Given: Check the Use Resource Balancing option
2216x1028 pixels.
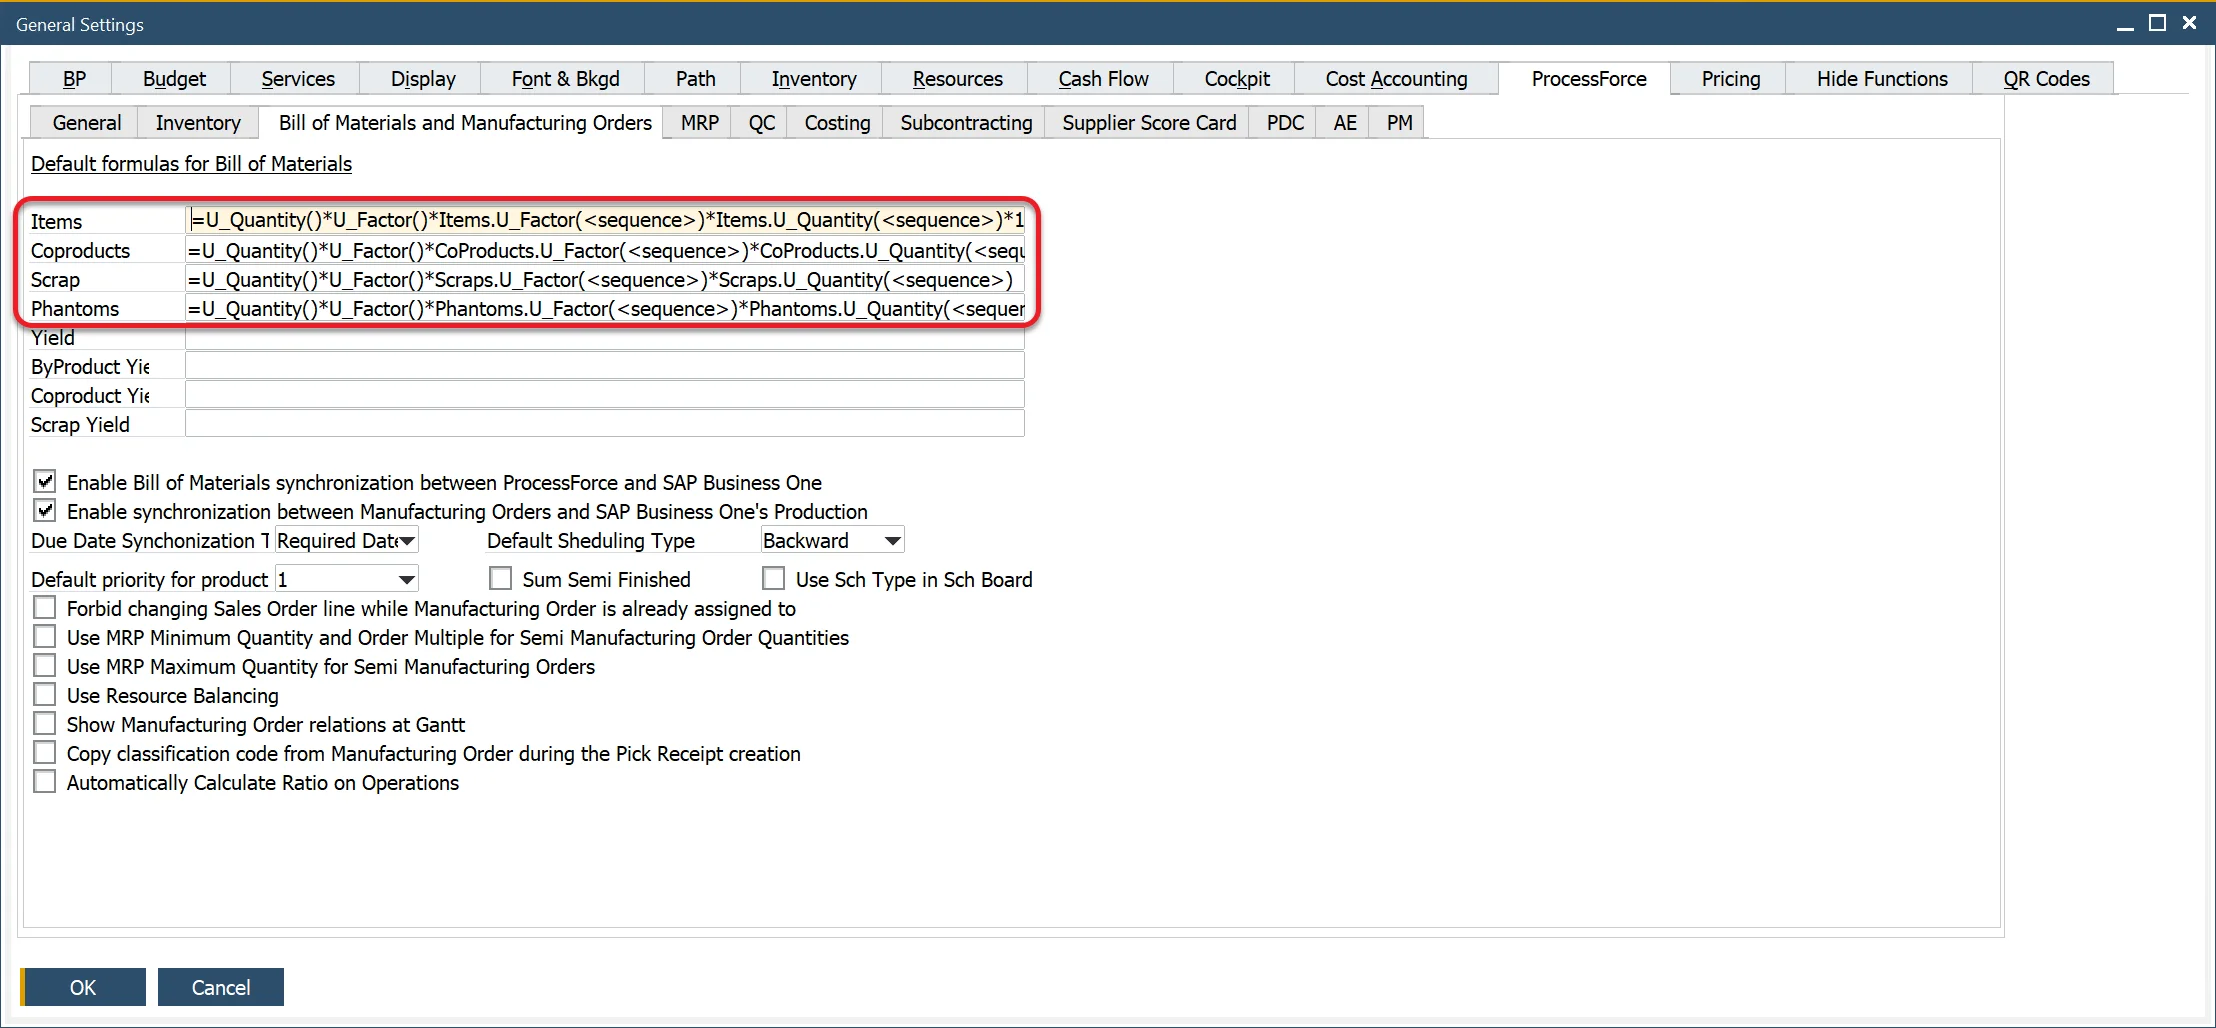Looking at the screenshot, I should tap(45, 695).
